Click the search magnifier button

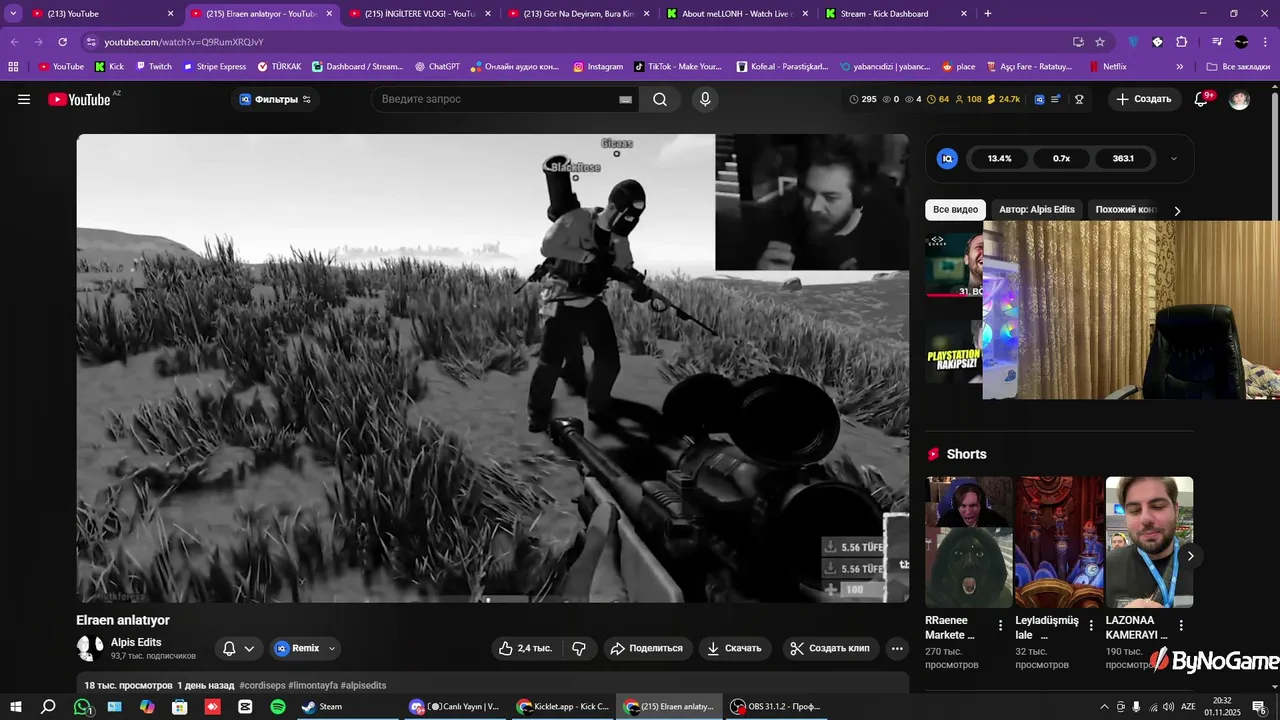(x=660, y=99)
